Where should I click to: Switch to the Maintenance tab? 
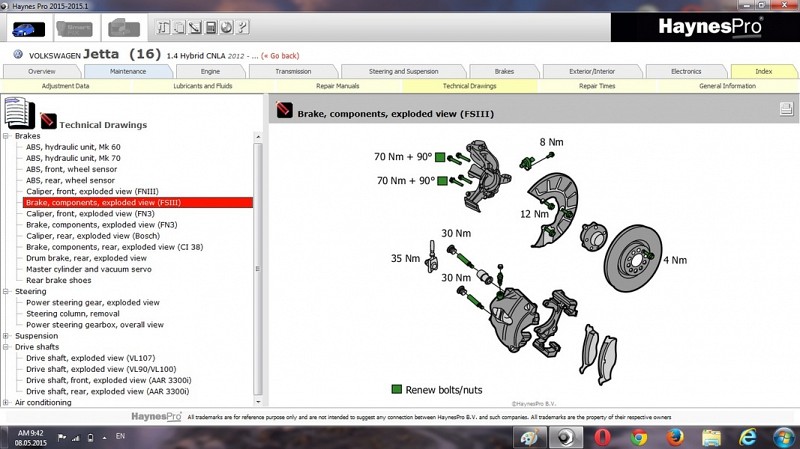pyautogui.click(x=128, y=71)
